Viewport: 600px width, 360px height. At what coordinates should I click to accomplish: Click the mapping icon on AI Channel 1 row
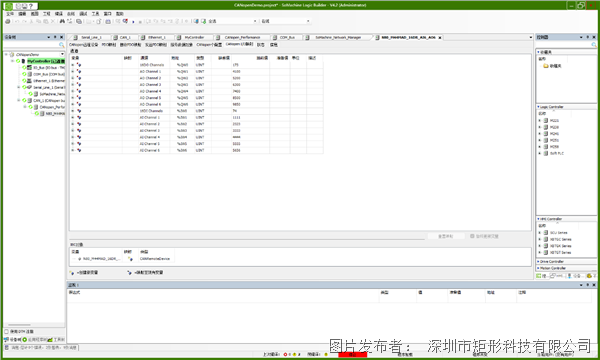(79, 117)
